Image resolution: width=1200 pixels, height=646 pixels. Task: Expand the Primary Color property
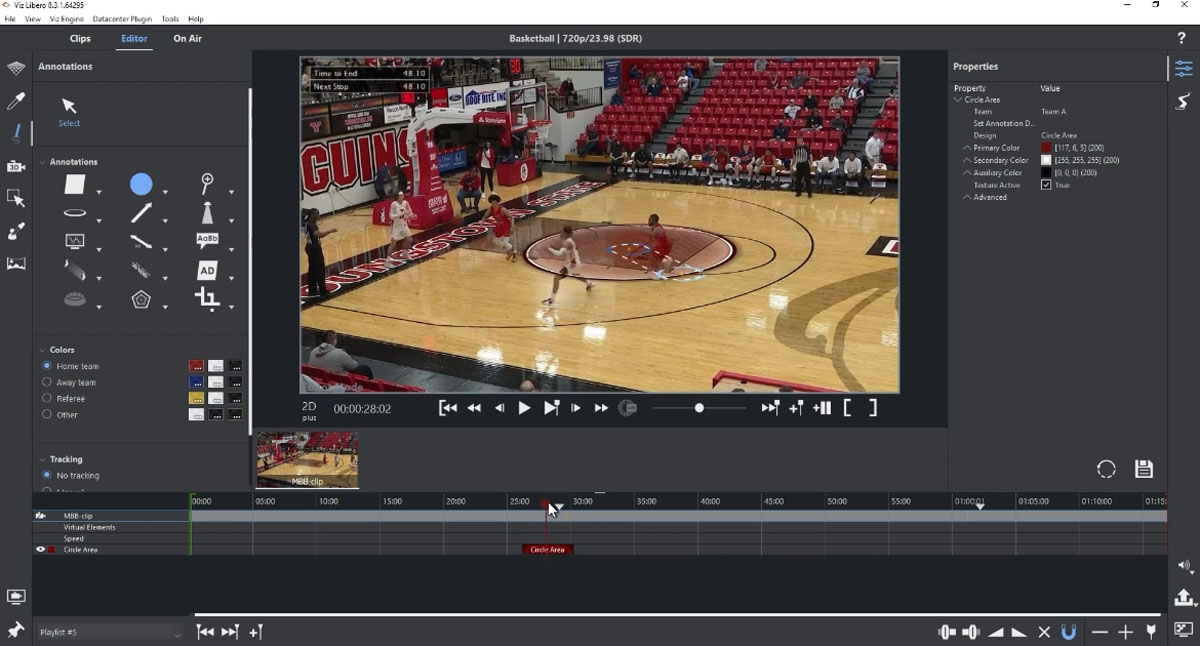point(967,148)
